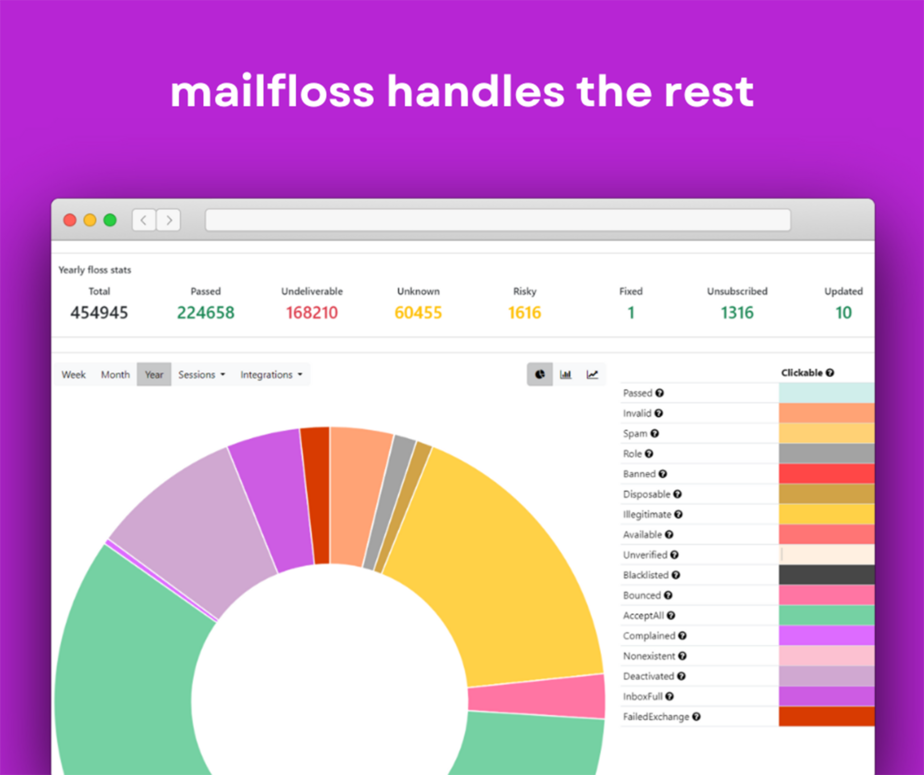Viewport: 924px width, 775px height.
Task: Click the browser address bar
Action: (x=498, y=220)
